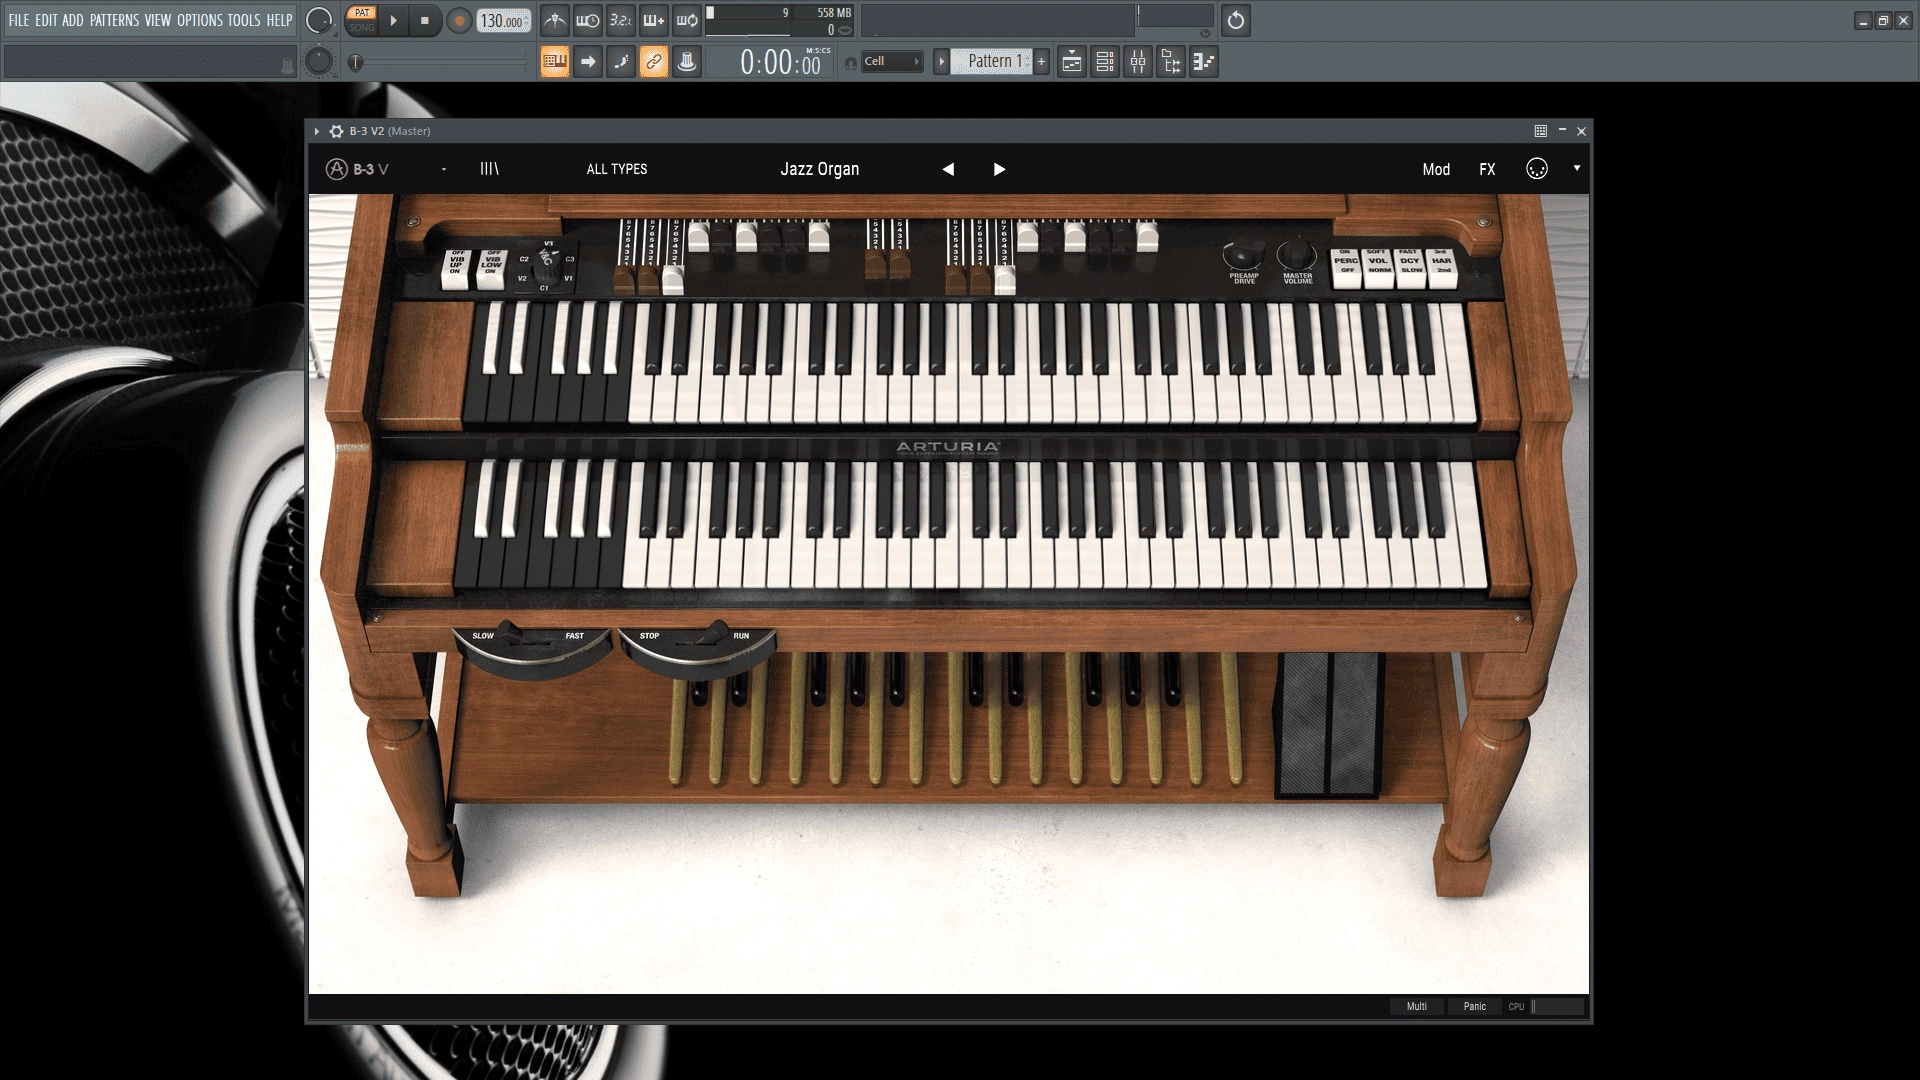Screen dimensions: 1920x1080
Task: Toggle wait for input before recording
Action: click(587, 20)
